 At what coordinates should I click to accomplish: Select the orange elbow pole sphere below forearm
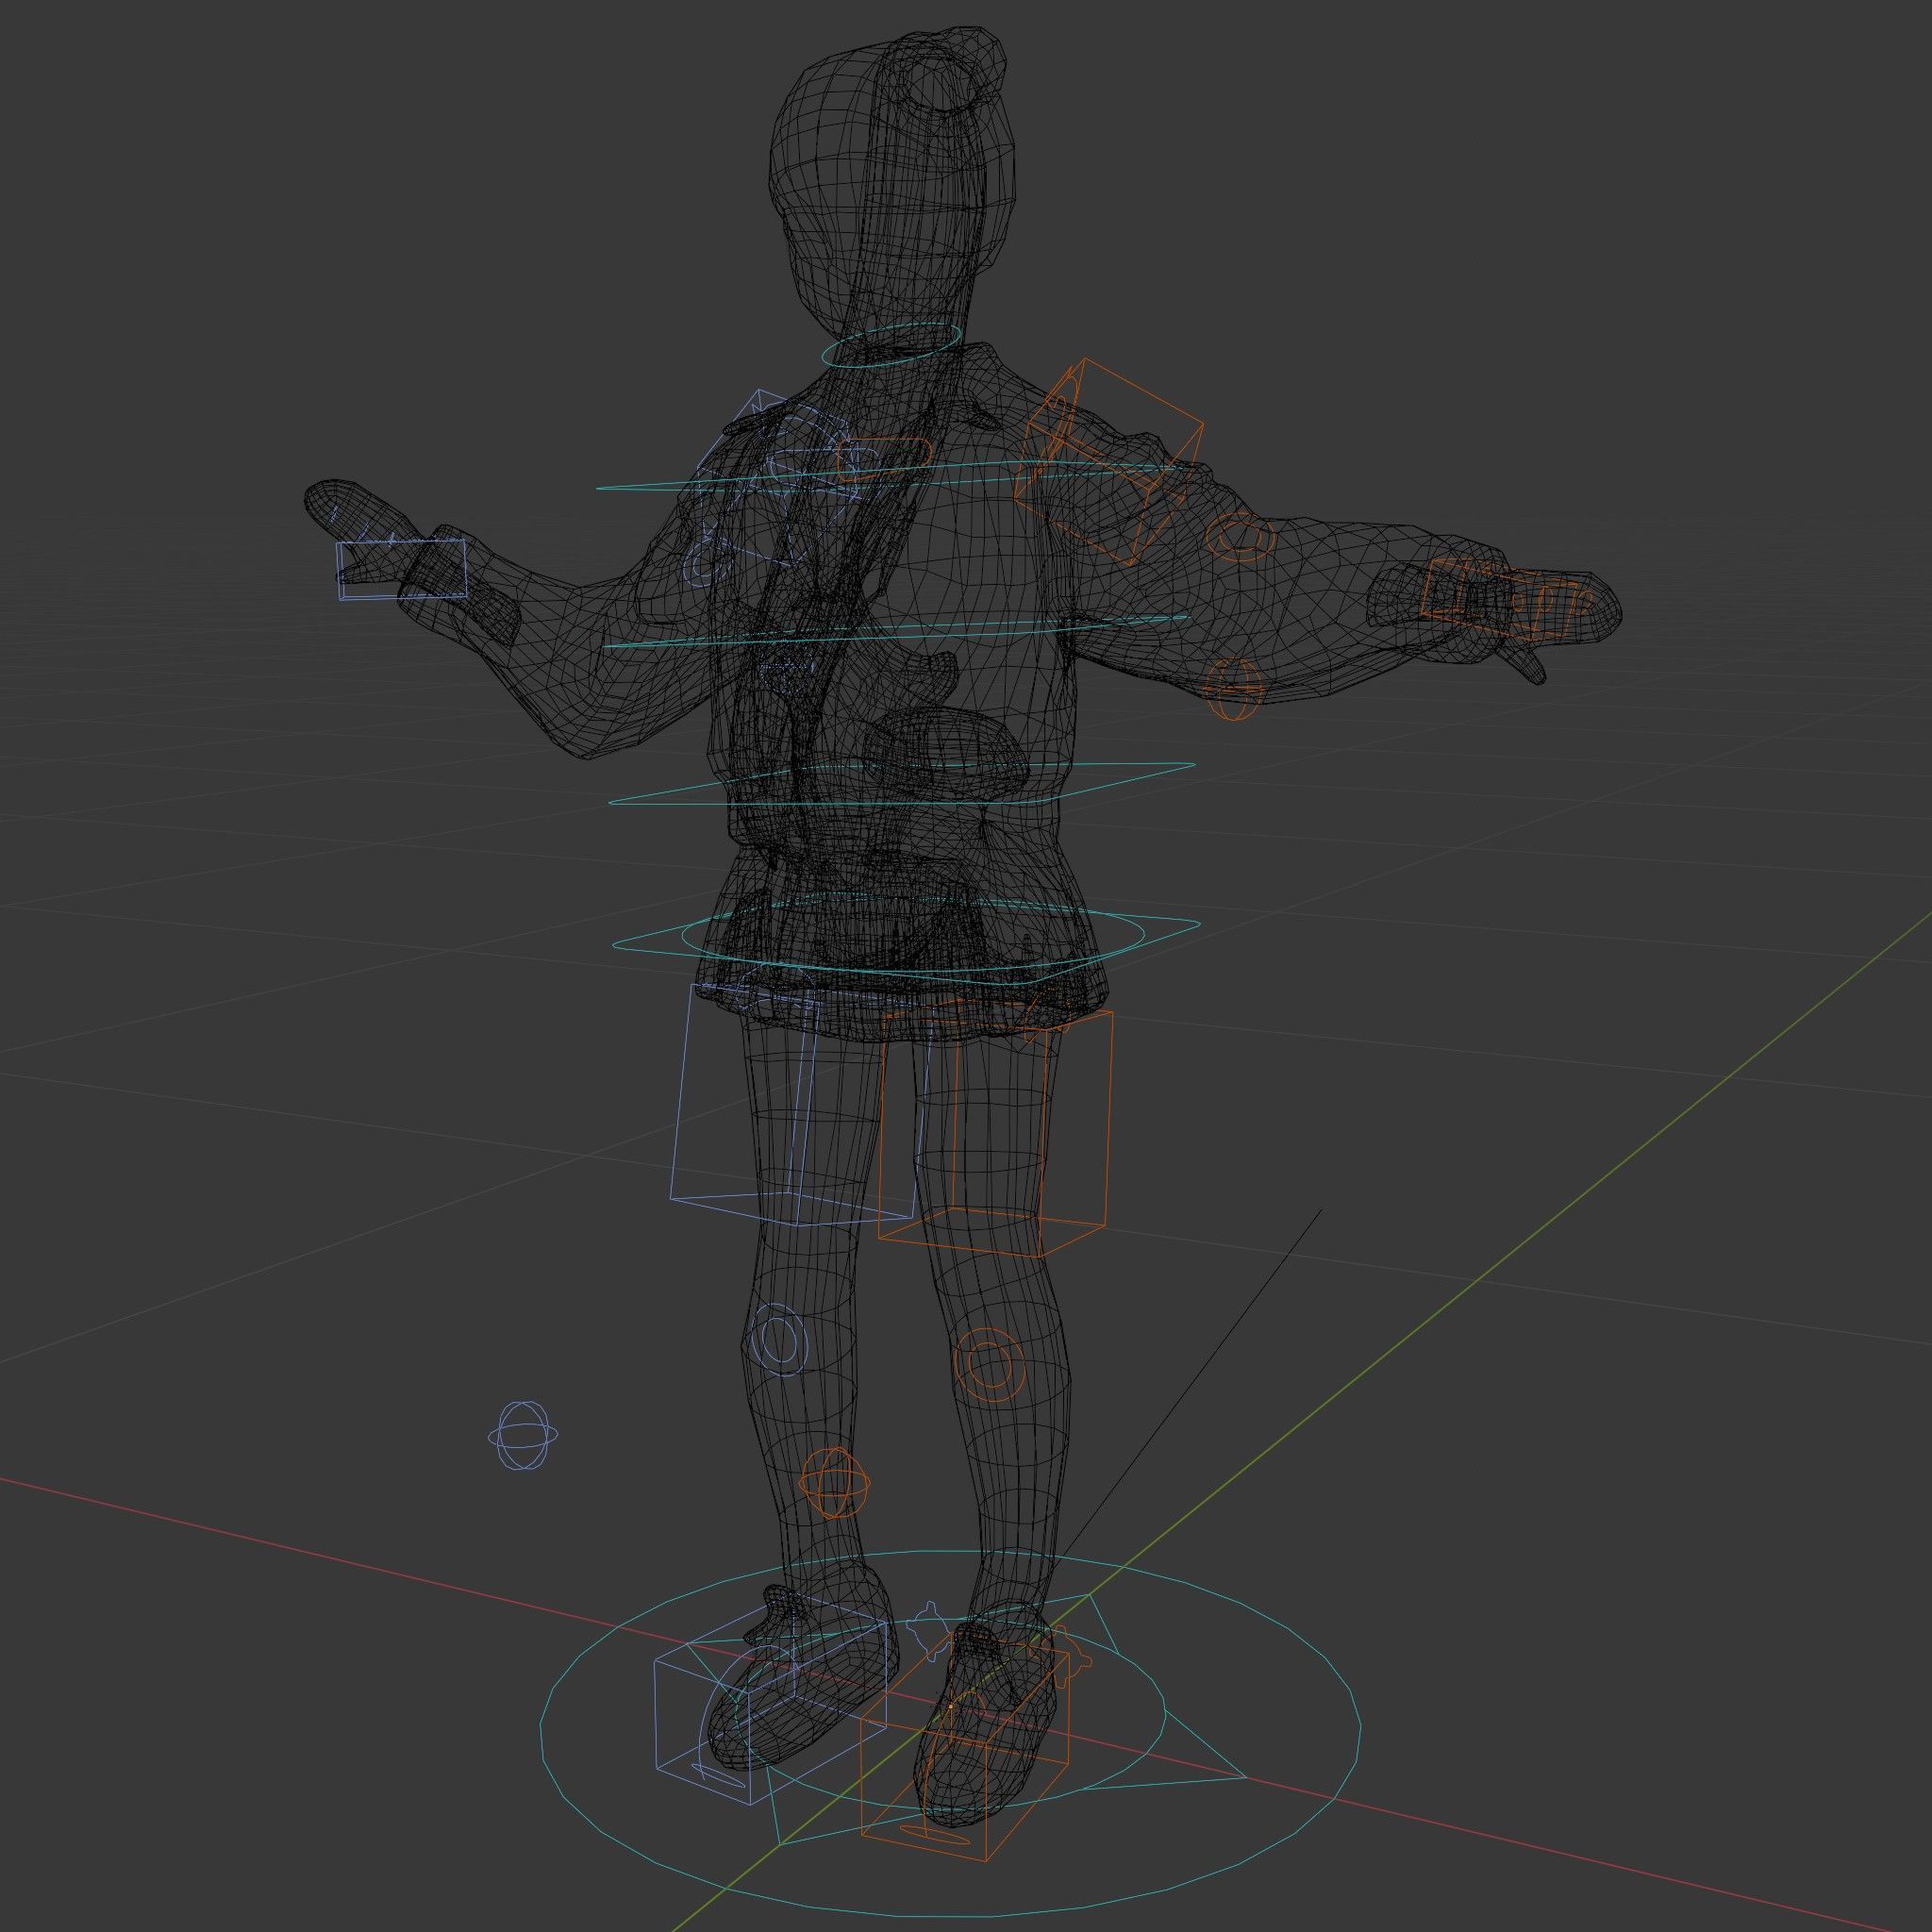[x=1233, y=688]
